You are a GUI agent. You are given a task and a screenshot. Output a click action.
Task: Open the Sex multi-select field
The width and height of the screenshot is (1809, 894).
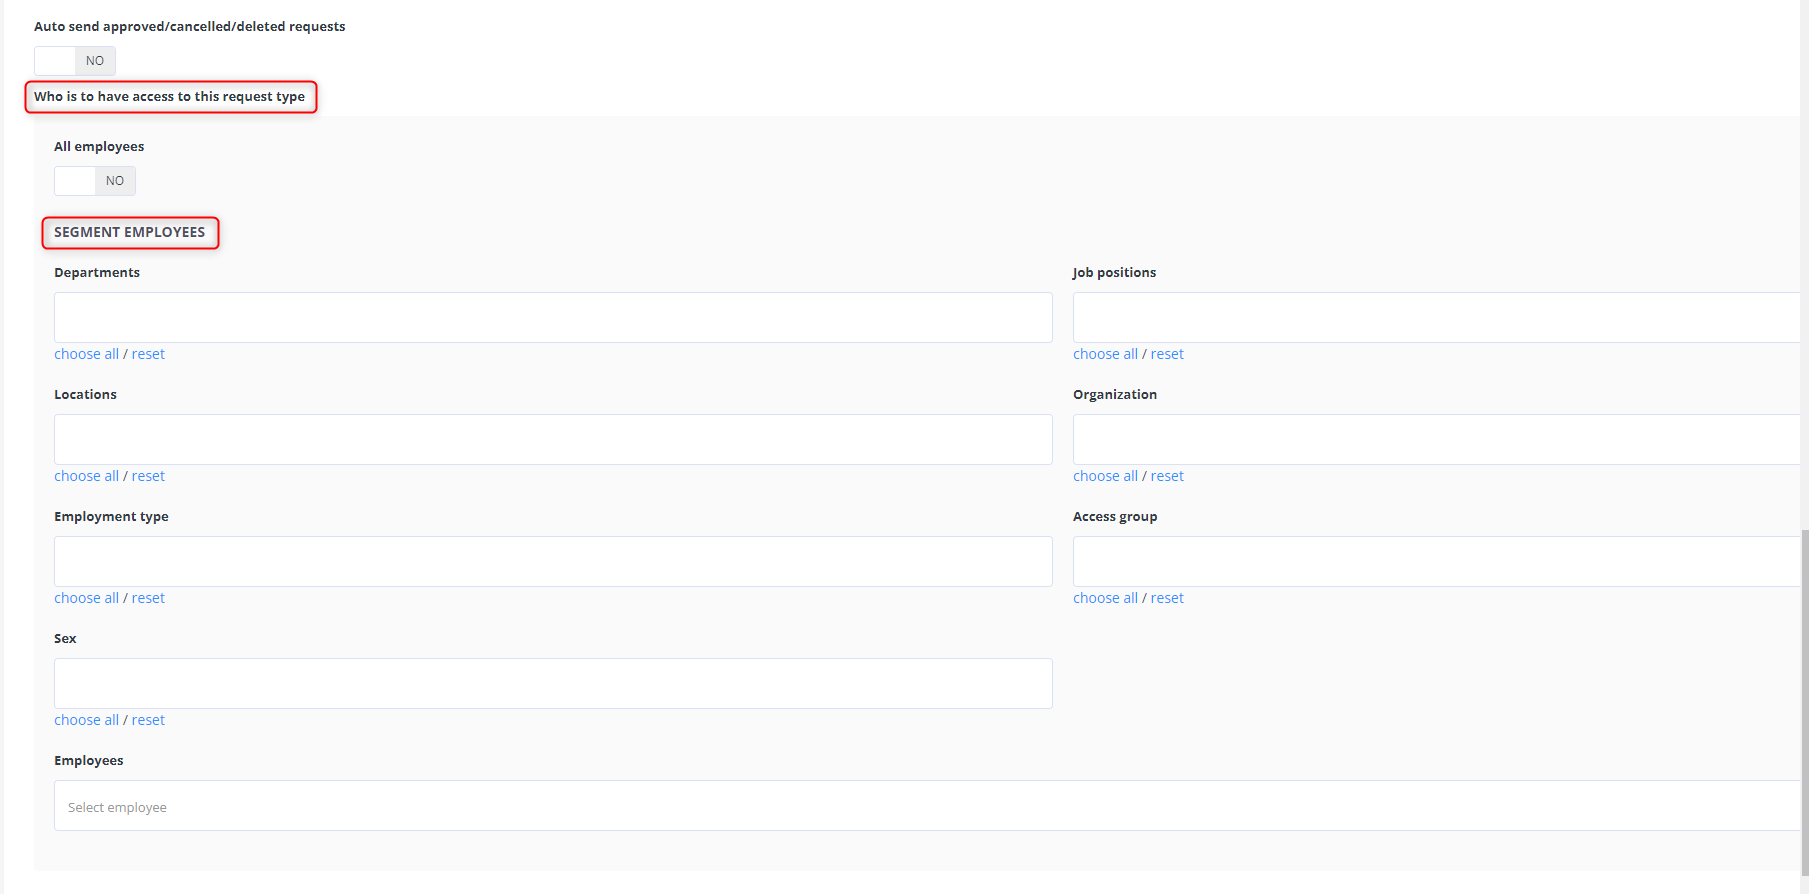click(553, 683)
